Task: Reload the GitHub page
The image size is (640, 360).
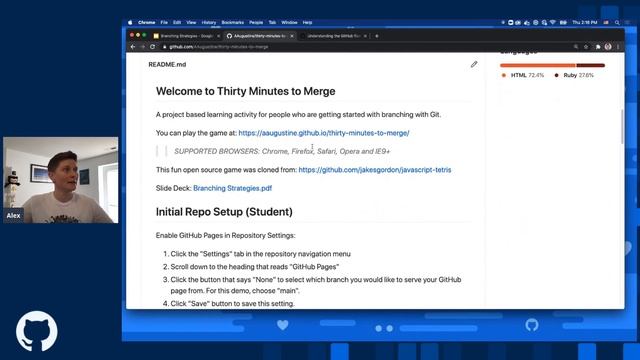Action: pos(152,47)
